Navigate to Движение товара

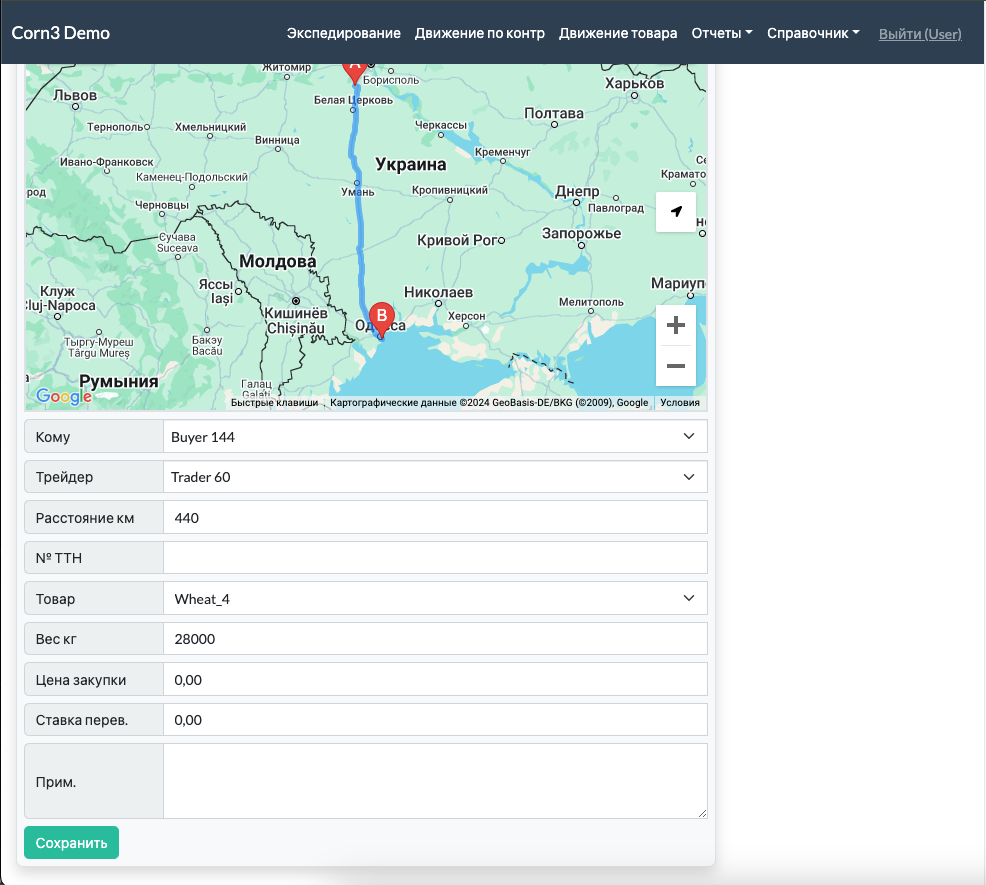(618, 33)
